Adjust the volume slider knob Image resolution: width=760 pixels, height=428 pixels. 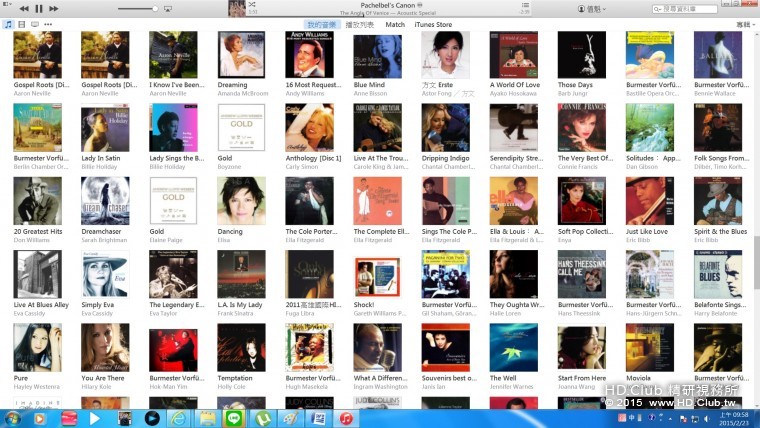pyautogui.click(x=155, y=9)
